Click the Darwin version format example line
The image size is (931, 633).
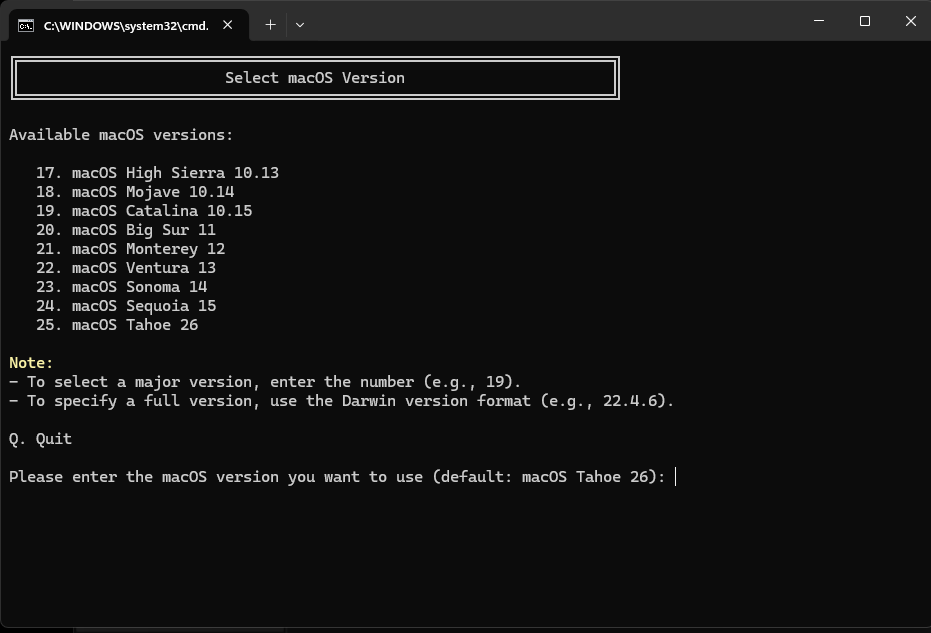tap(342, 401)
